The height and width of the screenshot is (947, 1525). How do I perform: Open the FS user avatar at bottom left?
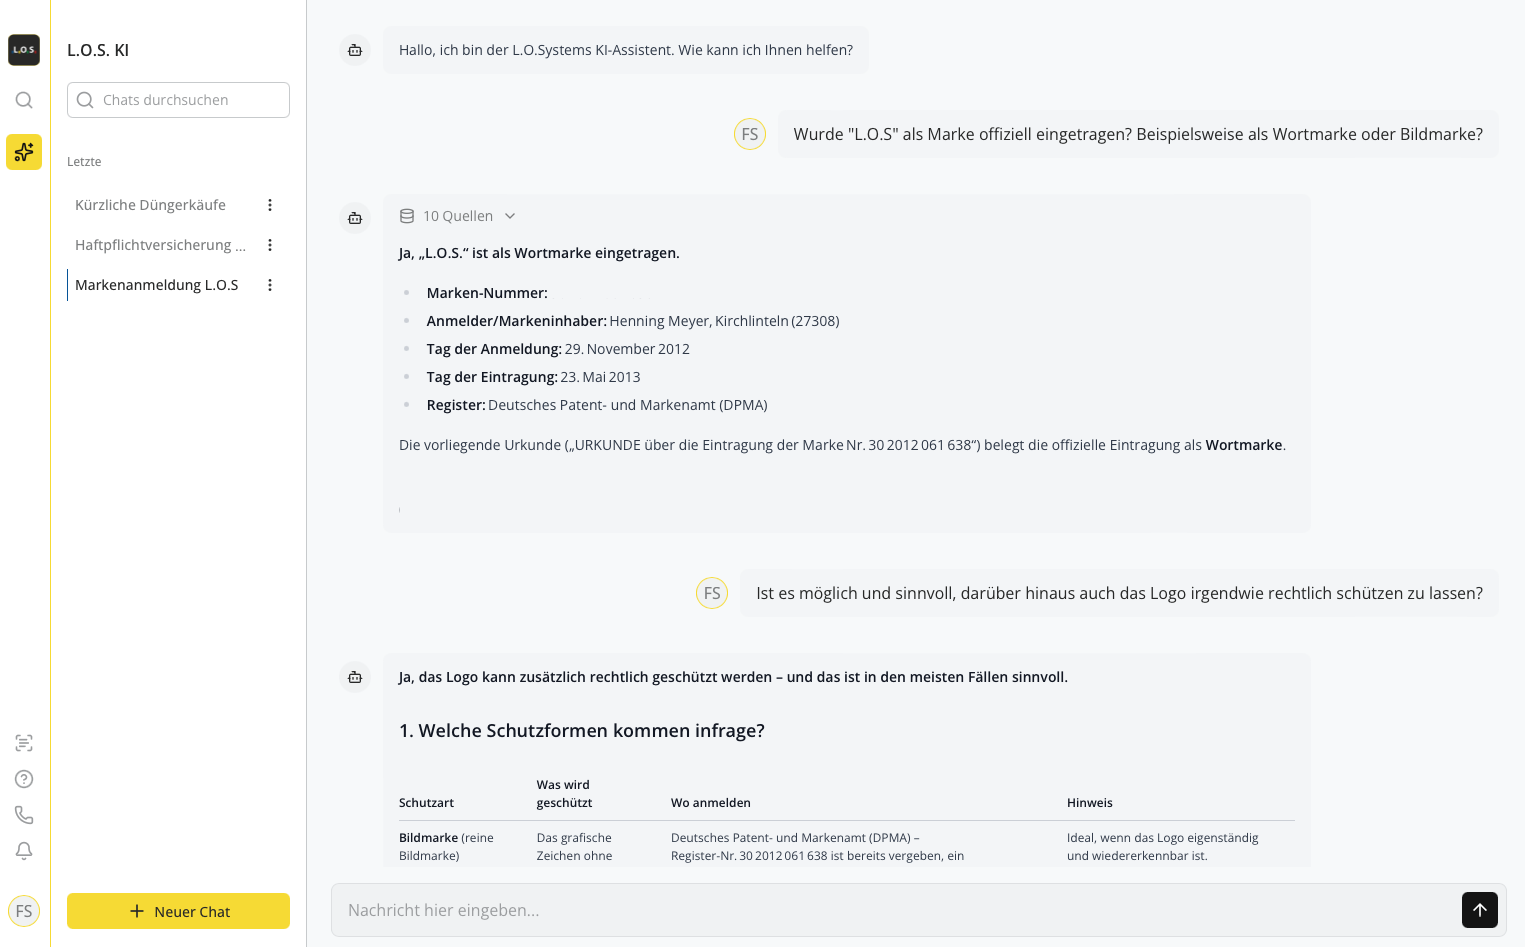tap(24, 911)
